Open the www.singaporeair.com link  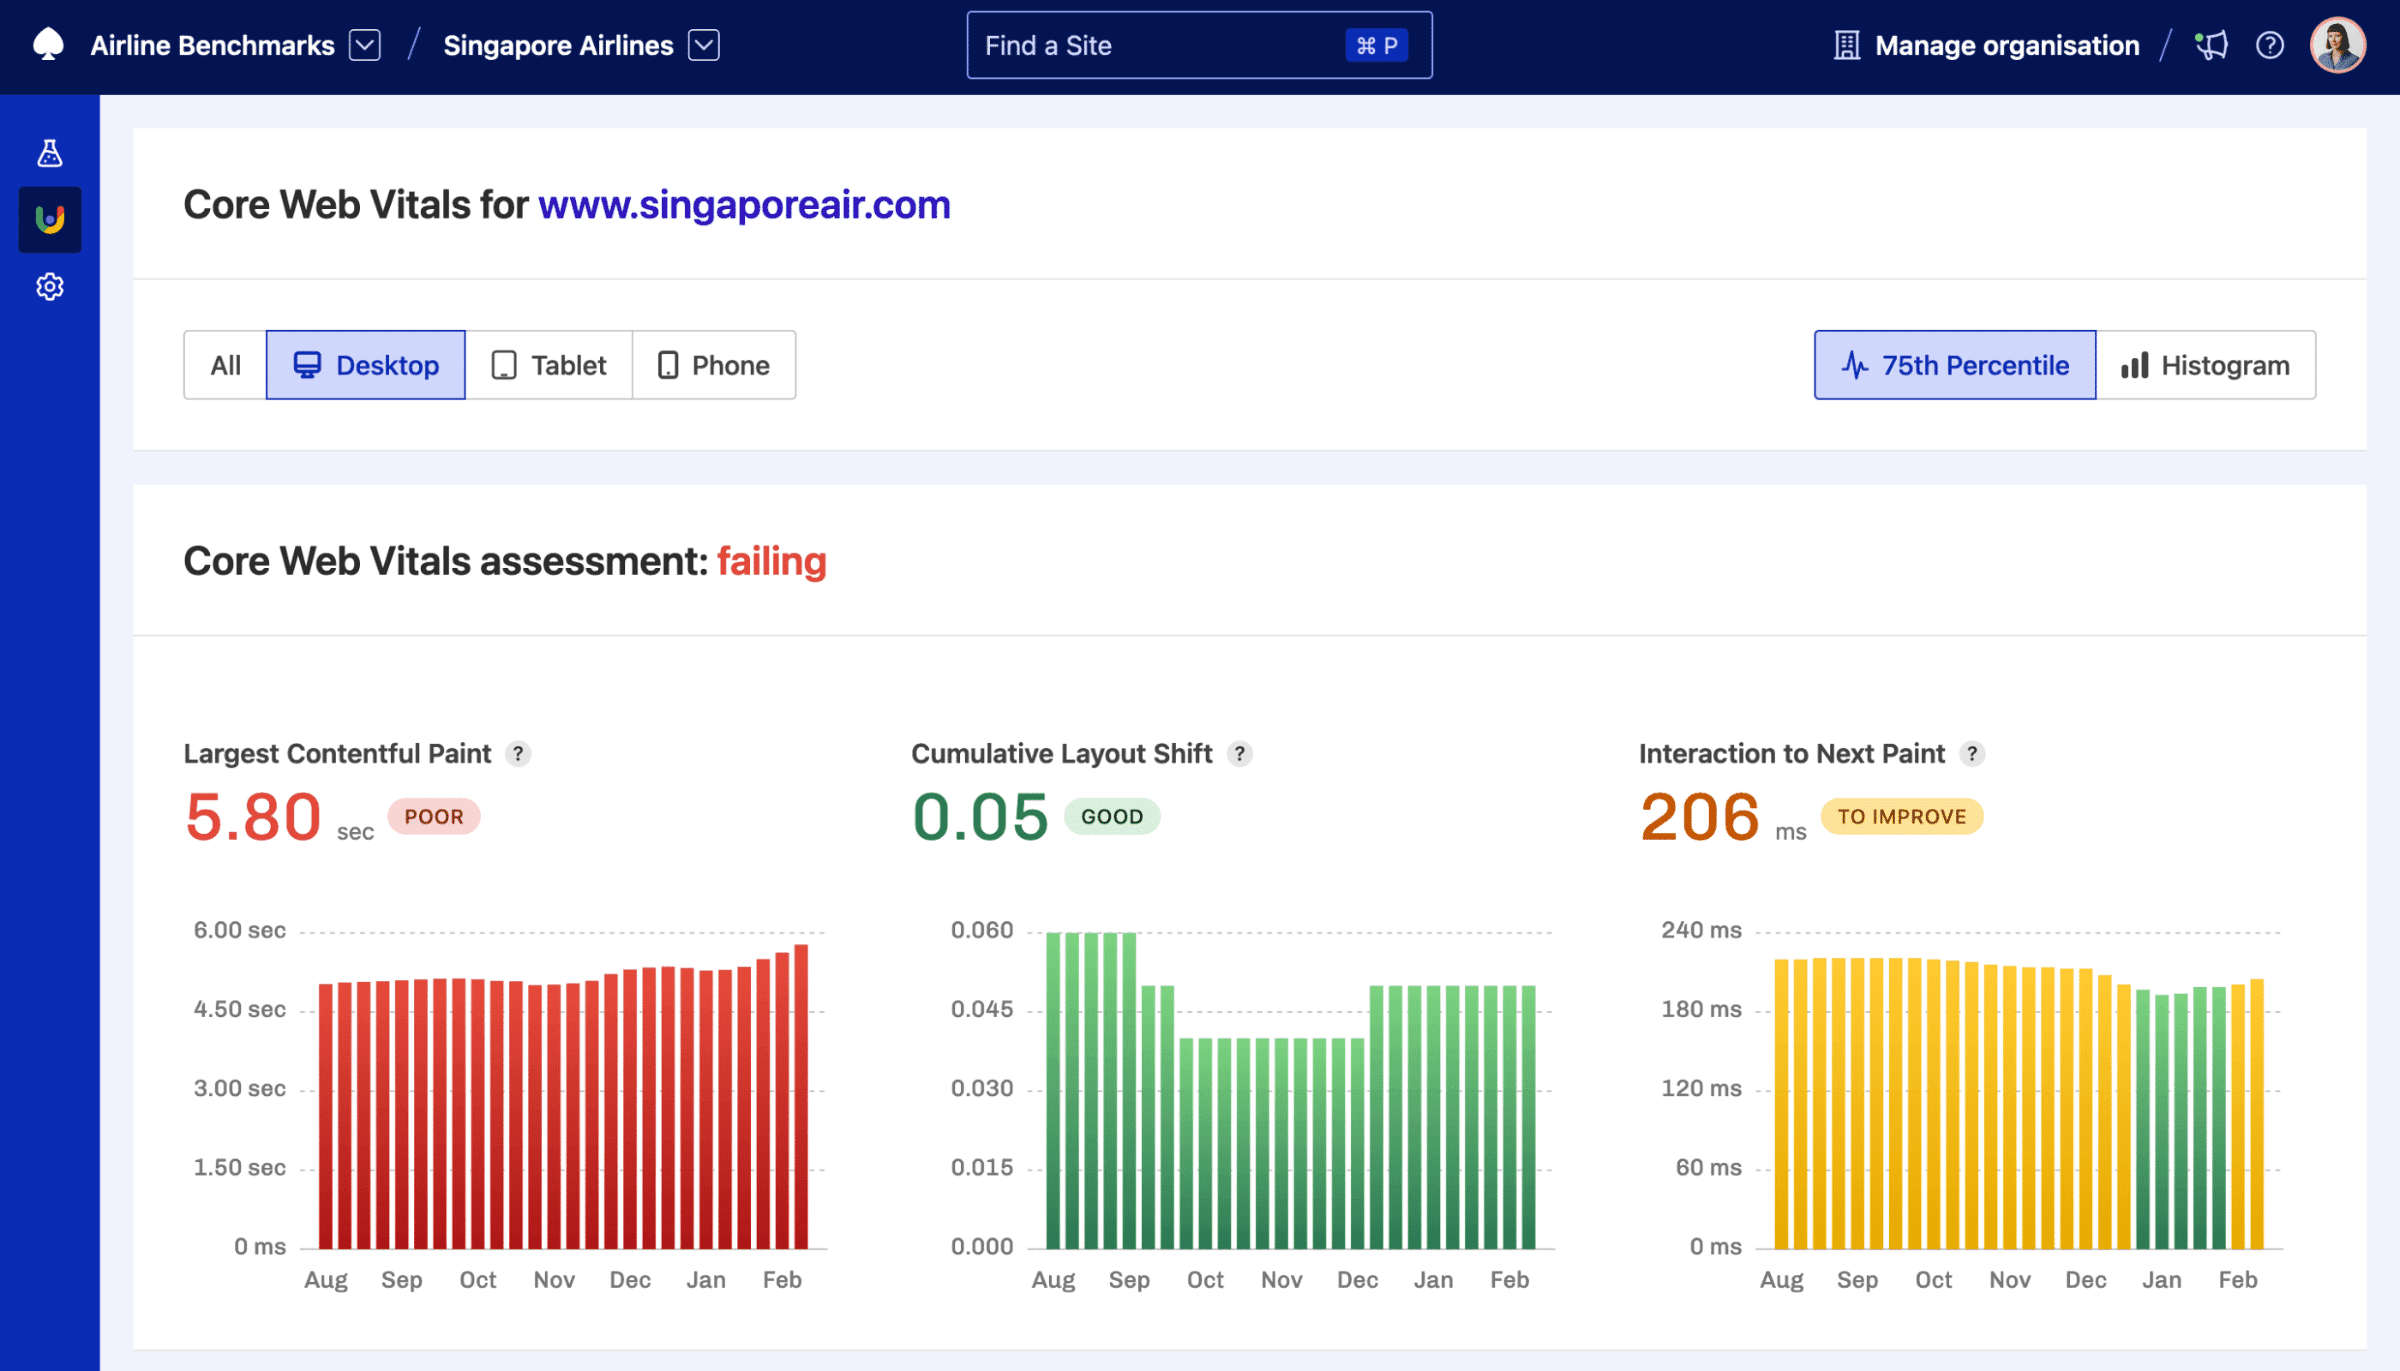coord(744,204)
